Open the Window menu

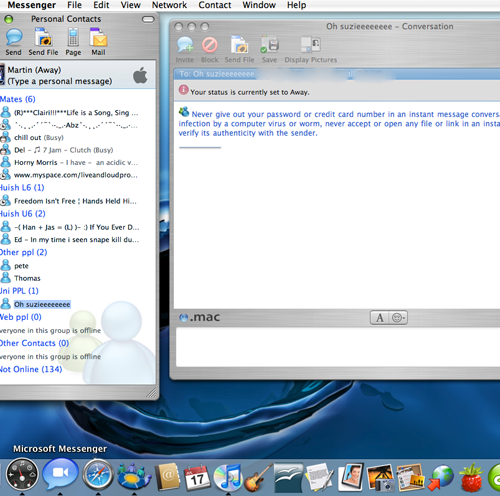tap(259, 5)
